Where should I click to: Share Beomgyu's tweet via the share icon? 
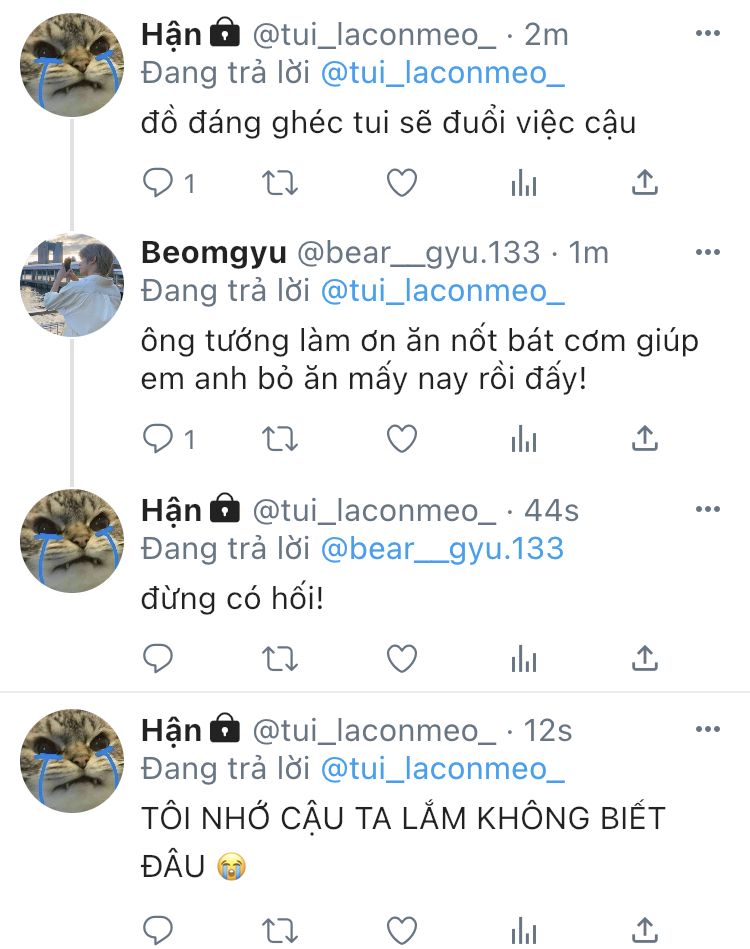point(645,438)
